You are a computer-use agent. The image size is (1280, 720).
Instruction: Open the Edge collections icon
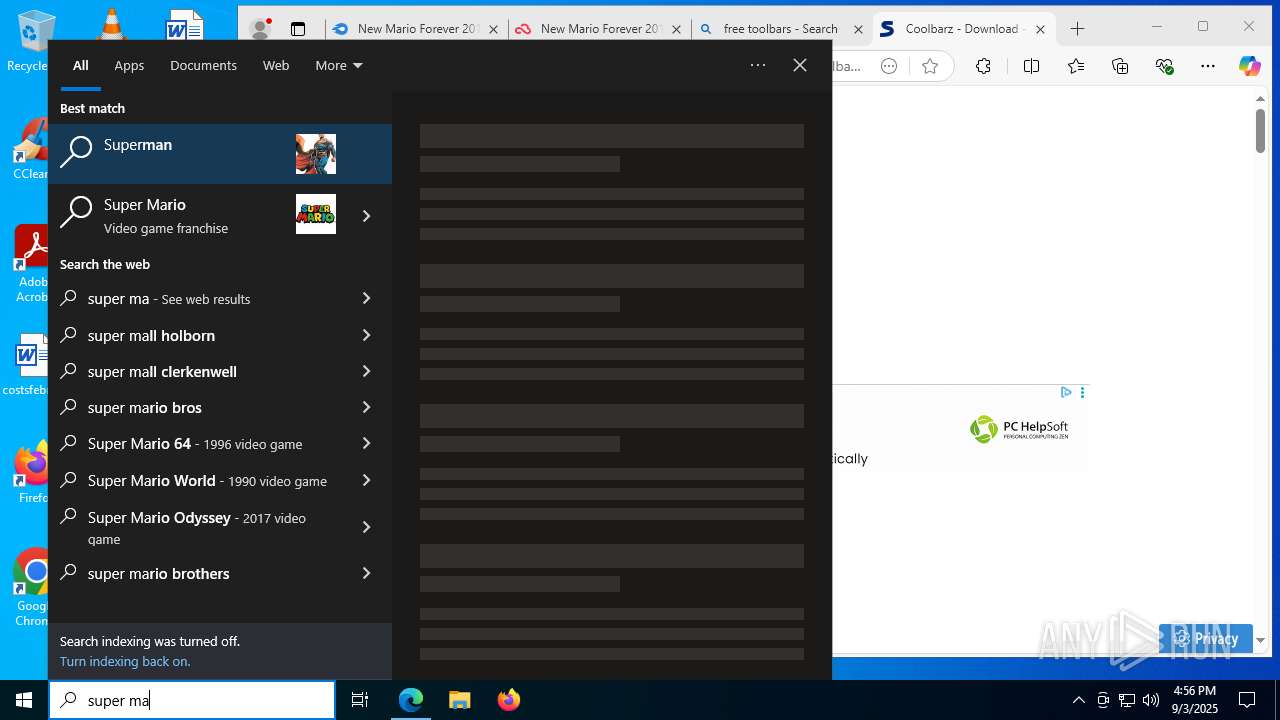[1120, 66]
